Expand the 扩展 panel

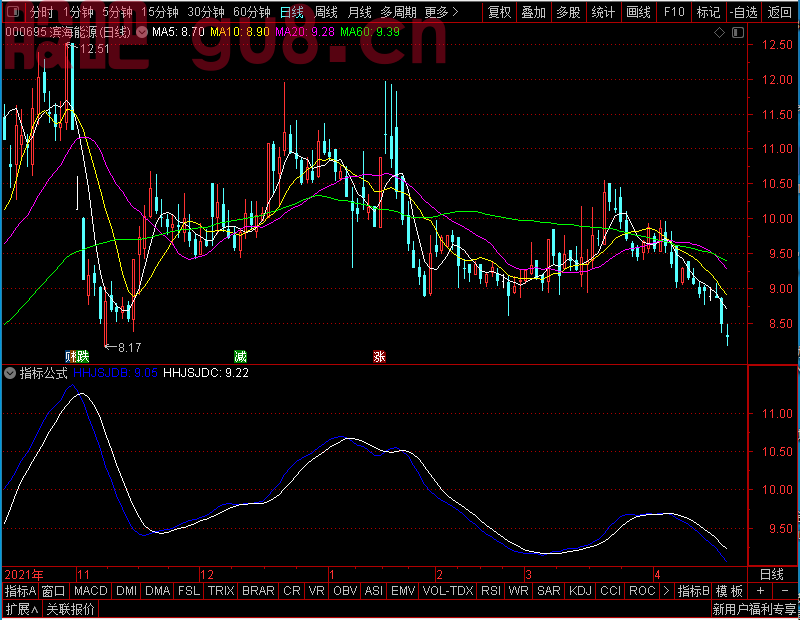22,609
